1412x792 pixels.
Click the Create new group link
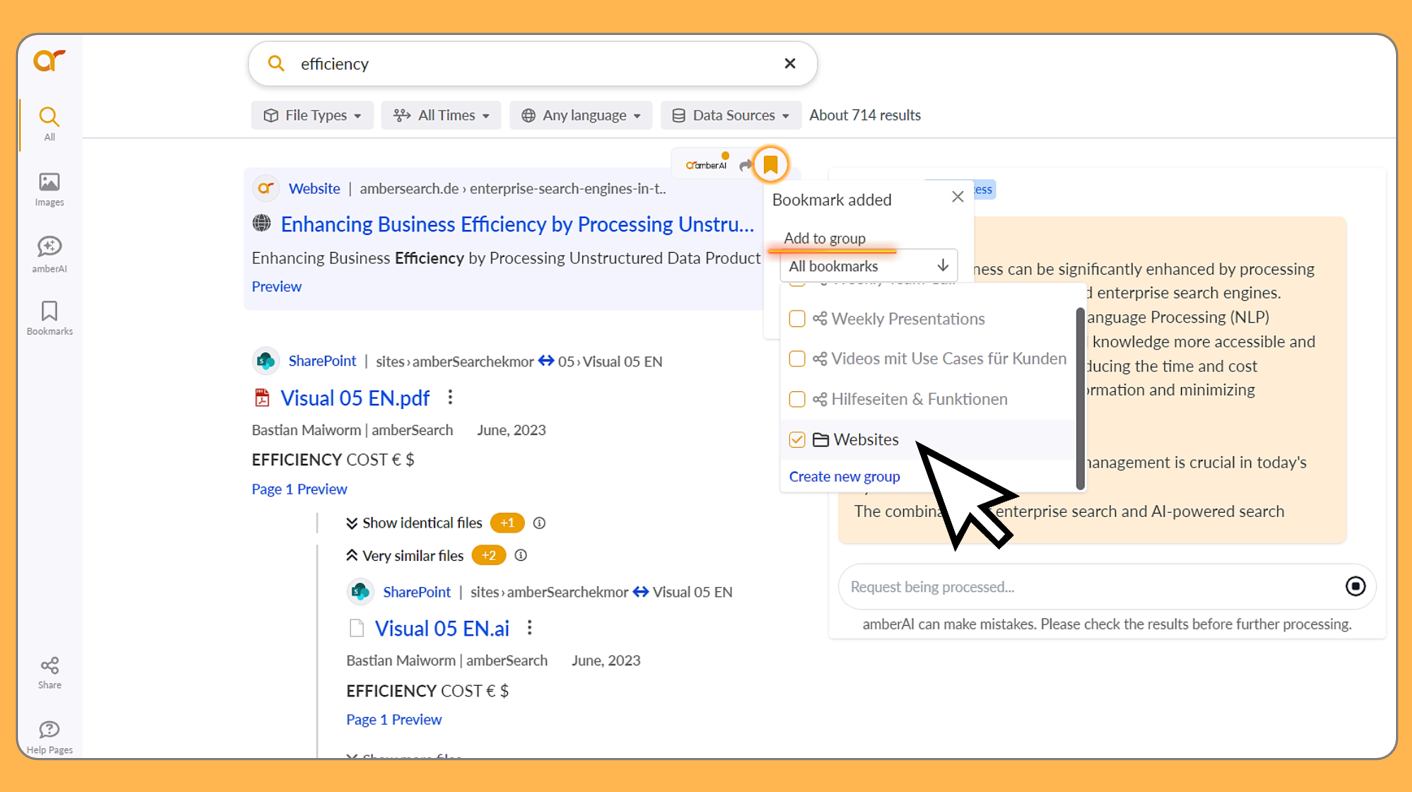844,476
